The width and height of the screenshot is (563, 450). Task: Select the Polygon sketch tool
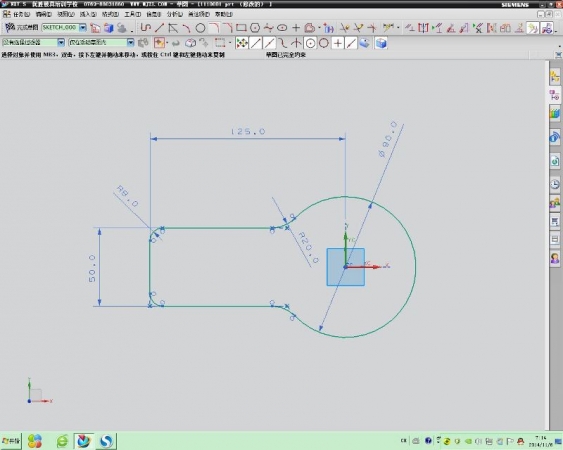point(255,28)
